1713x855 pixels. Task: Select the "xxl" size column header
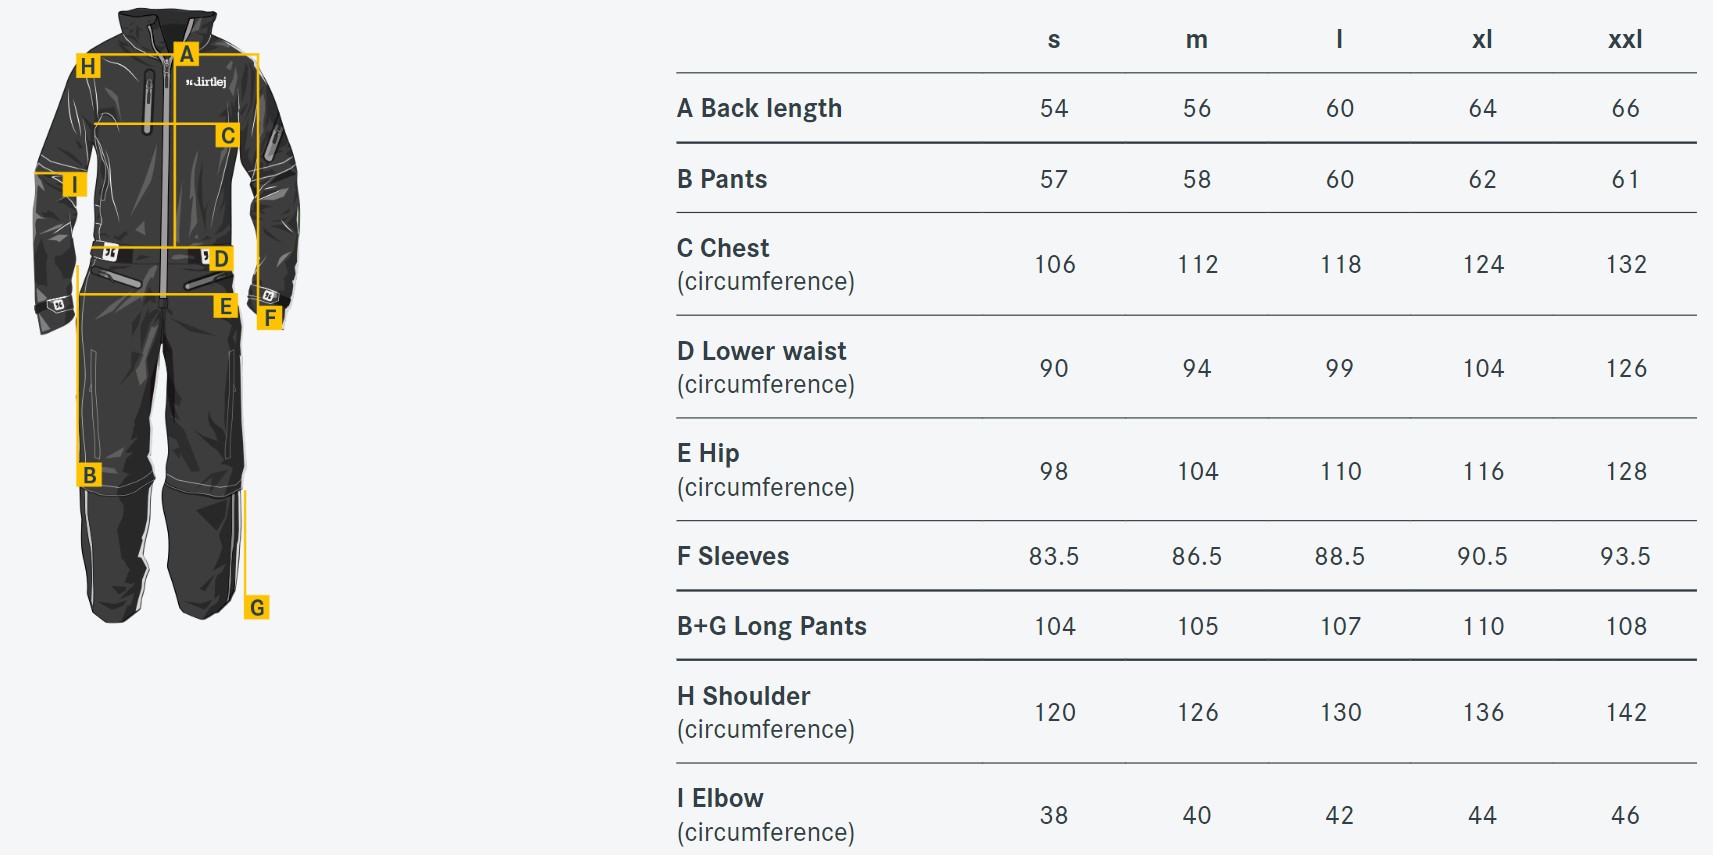(1625, 39)
